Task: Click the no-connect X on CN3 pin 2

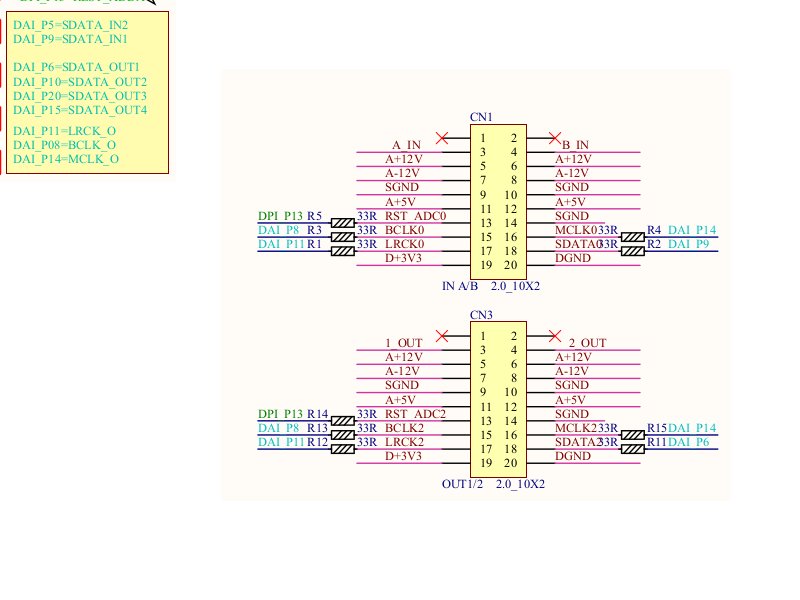Action: [x=555, y=336]
